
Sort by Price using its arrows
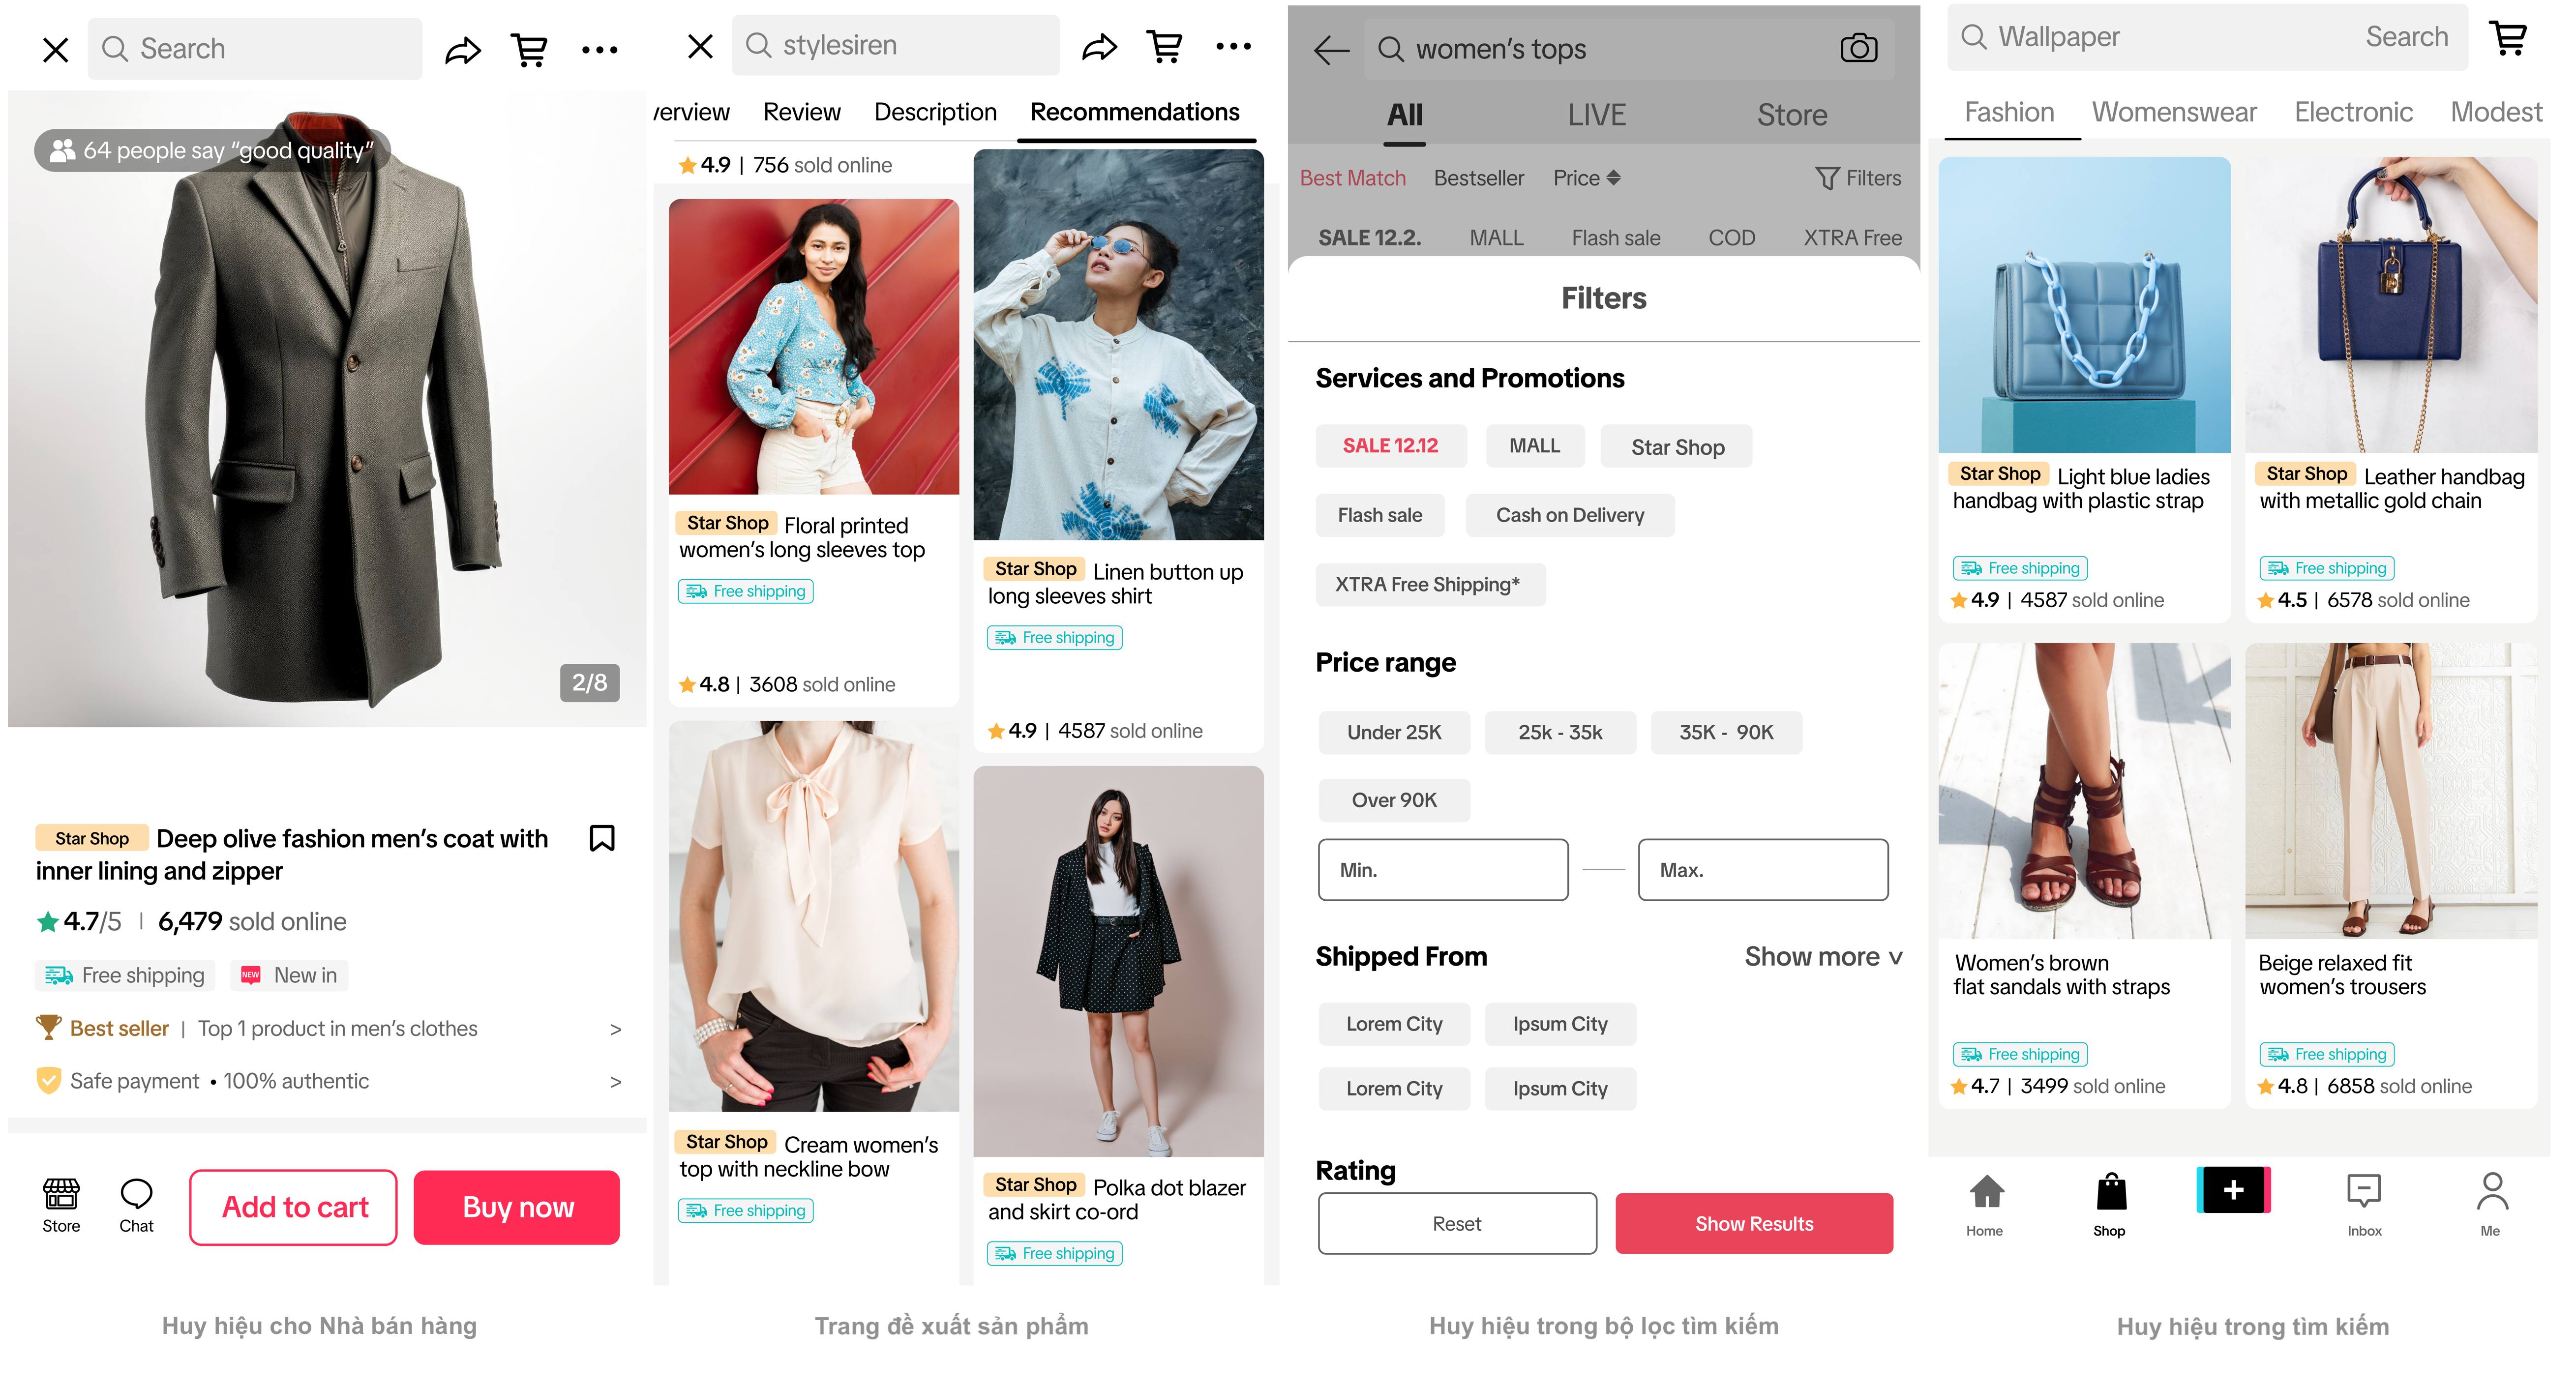click(x=1587, y=178)
